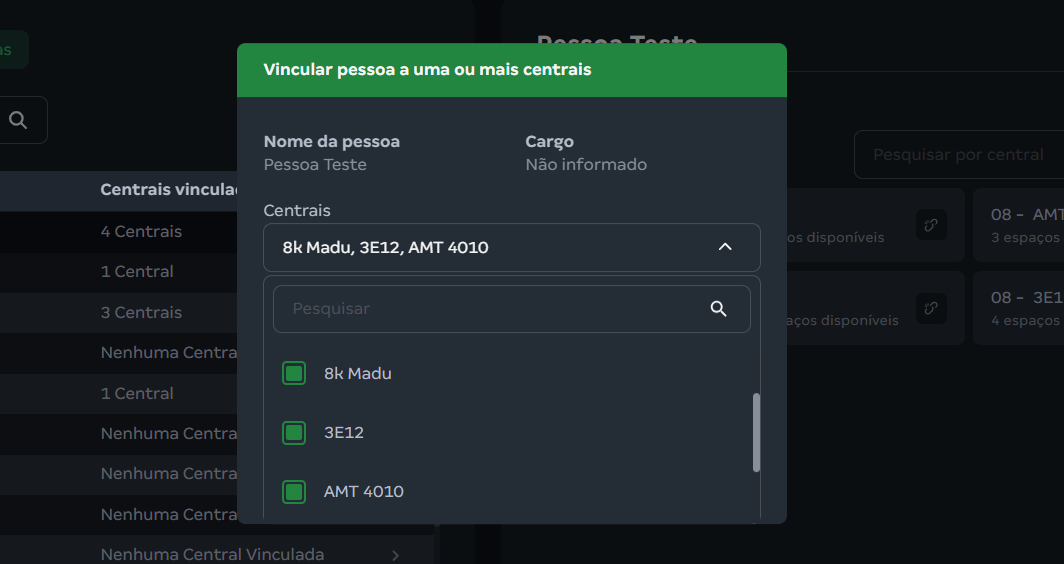The height and width of the screenshot is (564, 1064).
Task: Click the scrollbar in the centrais options list
Action: [756, 432]
